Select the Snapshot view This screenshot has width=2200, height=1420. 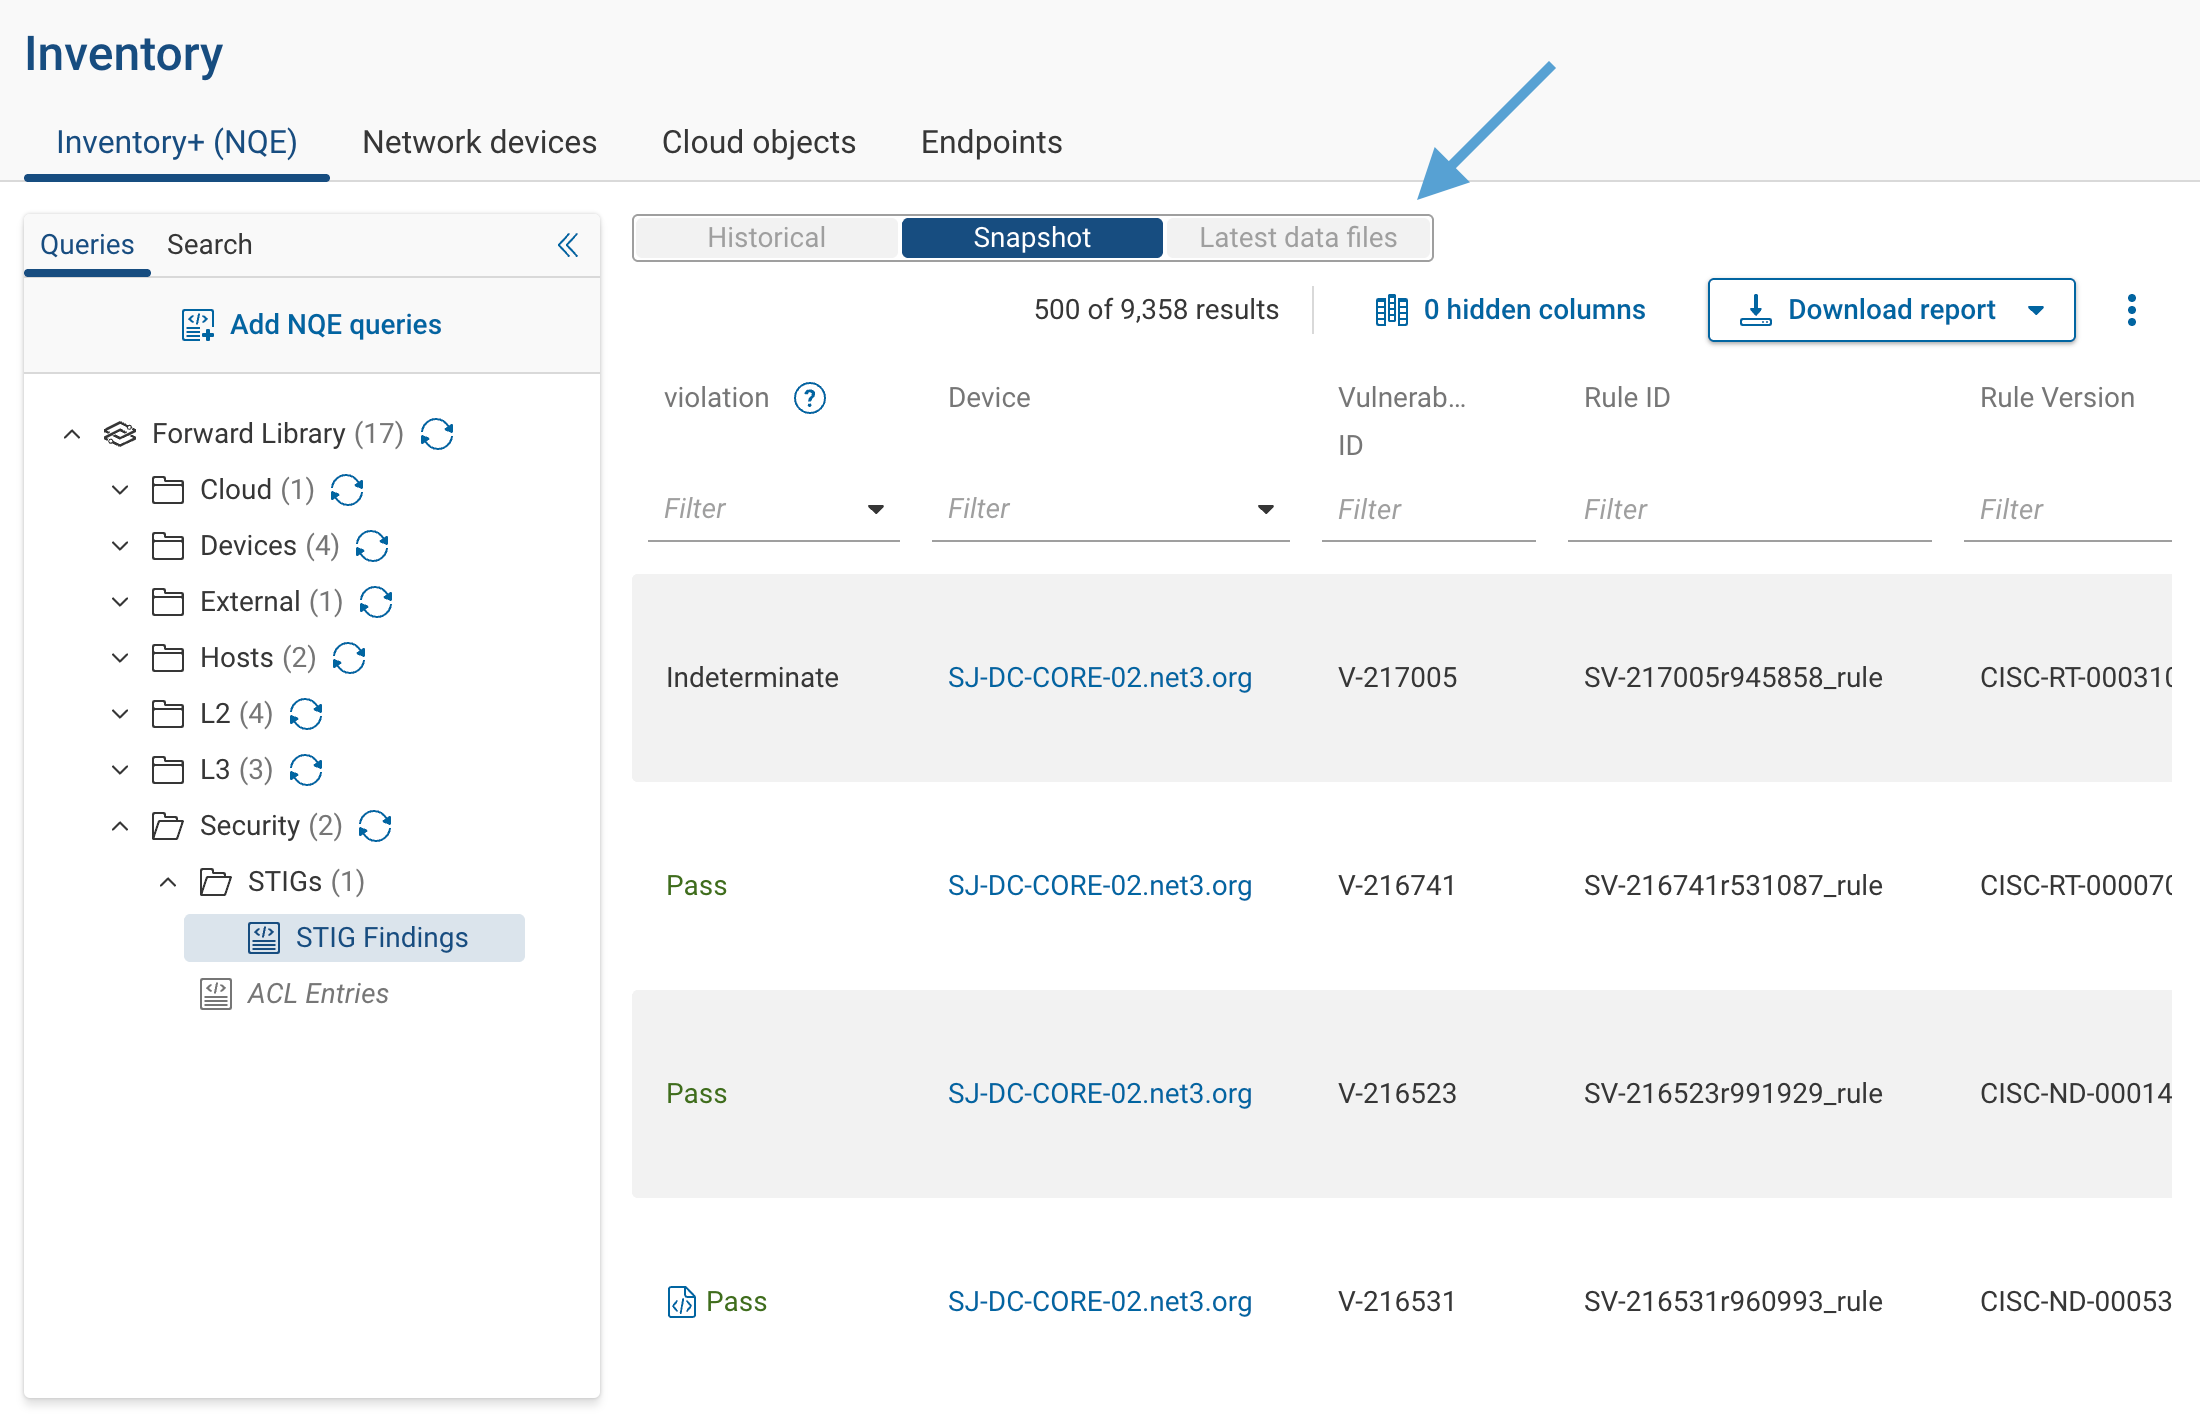(x=1032, y=237)
